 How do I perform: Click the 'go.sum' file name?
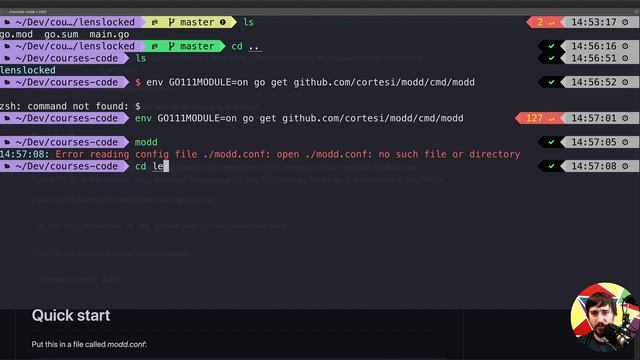[x=61, y=34]
